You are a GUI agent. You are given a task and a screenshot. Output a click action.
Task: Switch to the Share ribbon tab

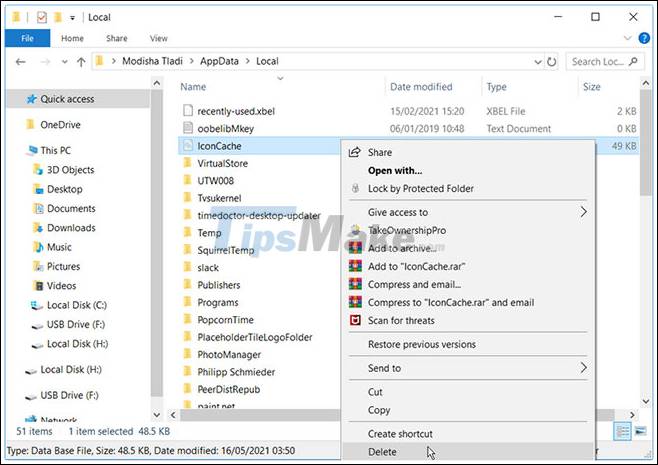point(117,38)
